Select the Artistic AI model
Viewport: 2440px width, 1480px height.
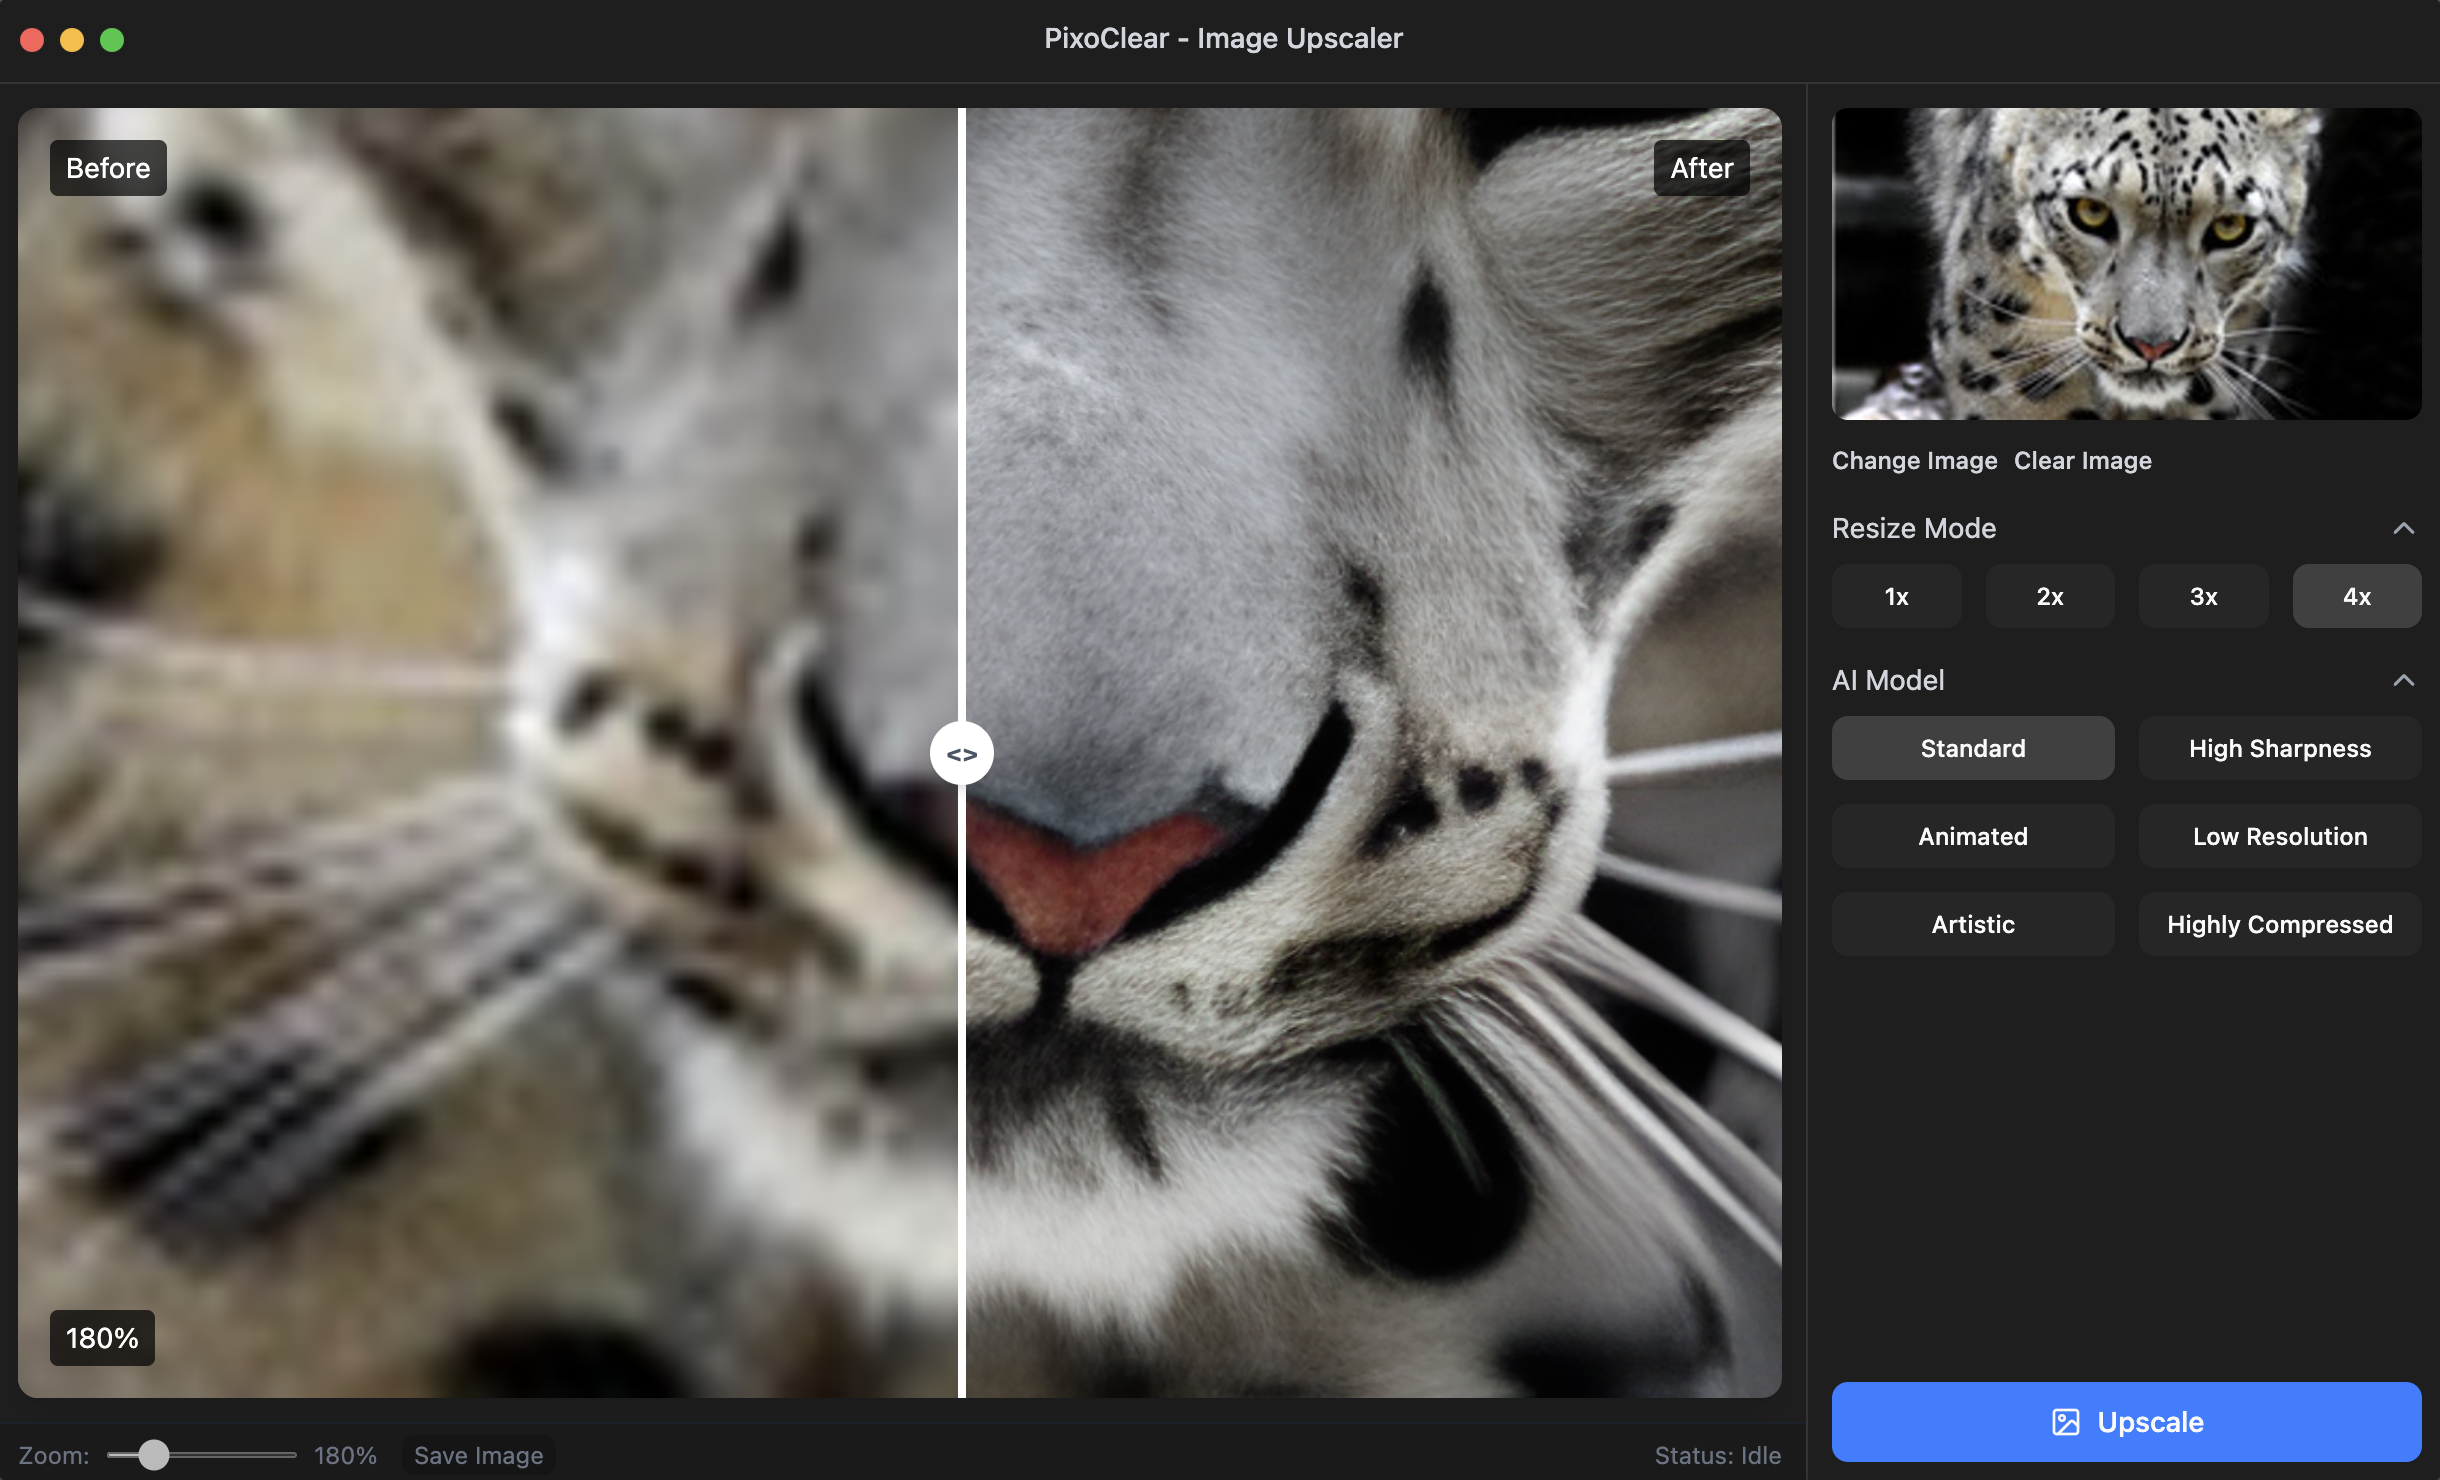1972,925
